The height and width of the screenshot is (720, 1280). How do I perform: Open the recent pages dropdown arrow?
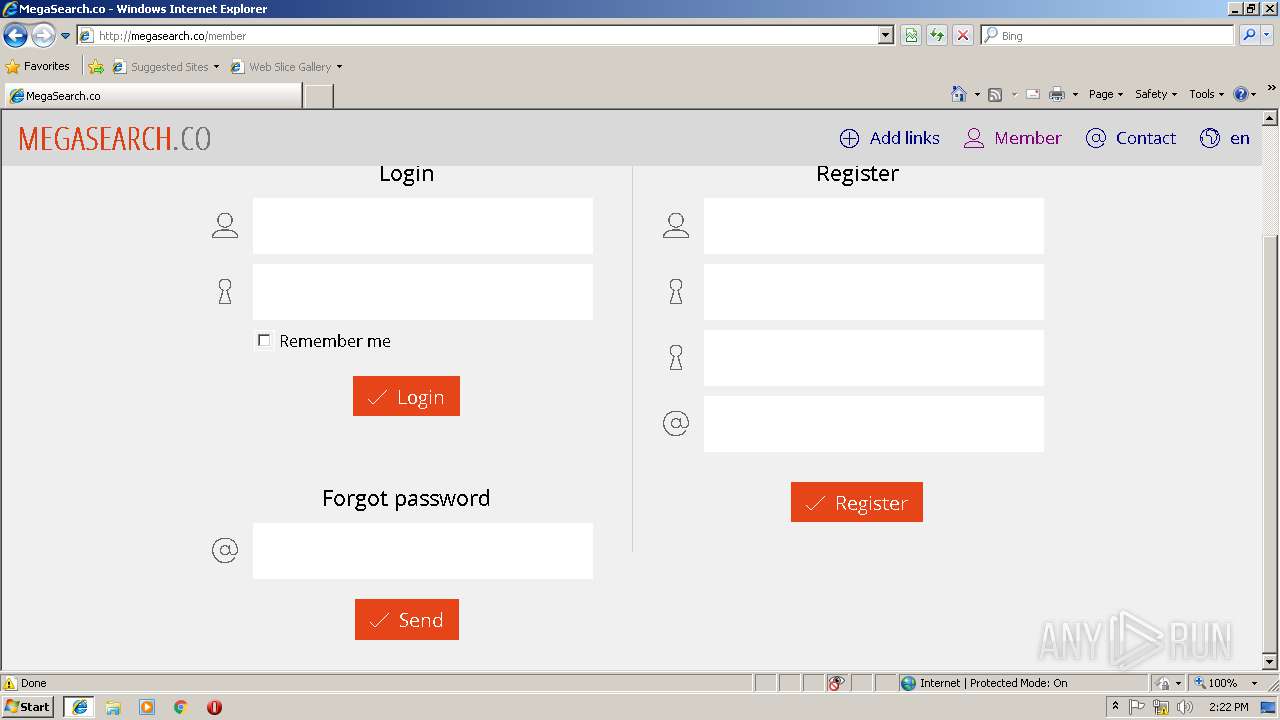point(66,36)
